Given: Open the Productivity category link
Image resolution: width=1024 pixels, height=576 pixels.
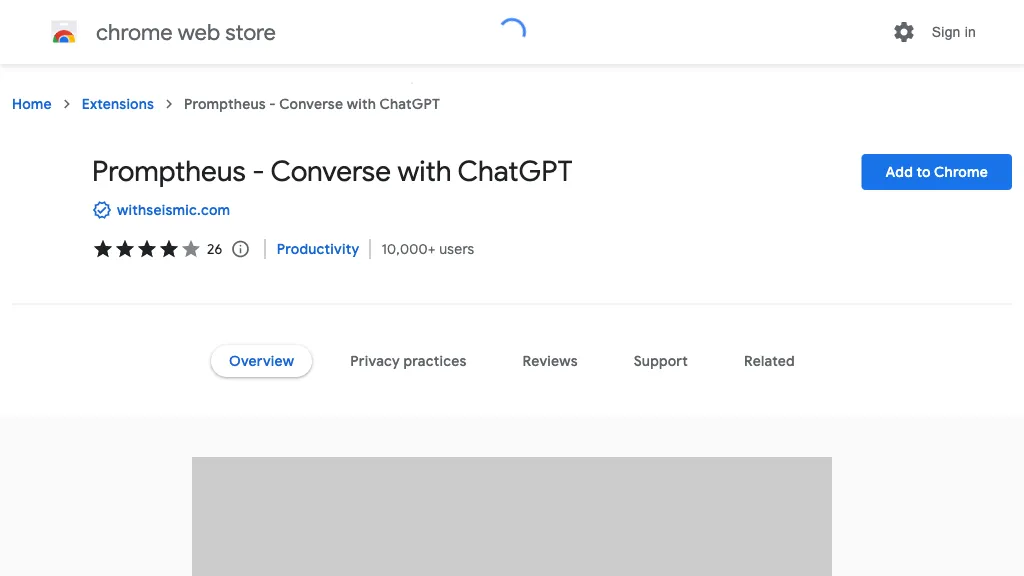Looking at the screenshot, I should tap(317, 249).
